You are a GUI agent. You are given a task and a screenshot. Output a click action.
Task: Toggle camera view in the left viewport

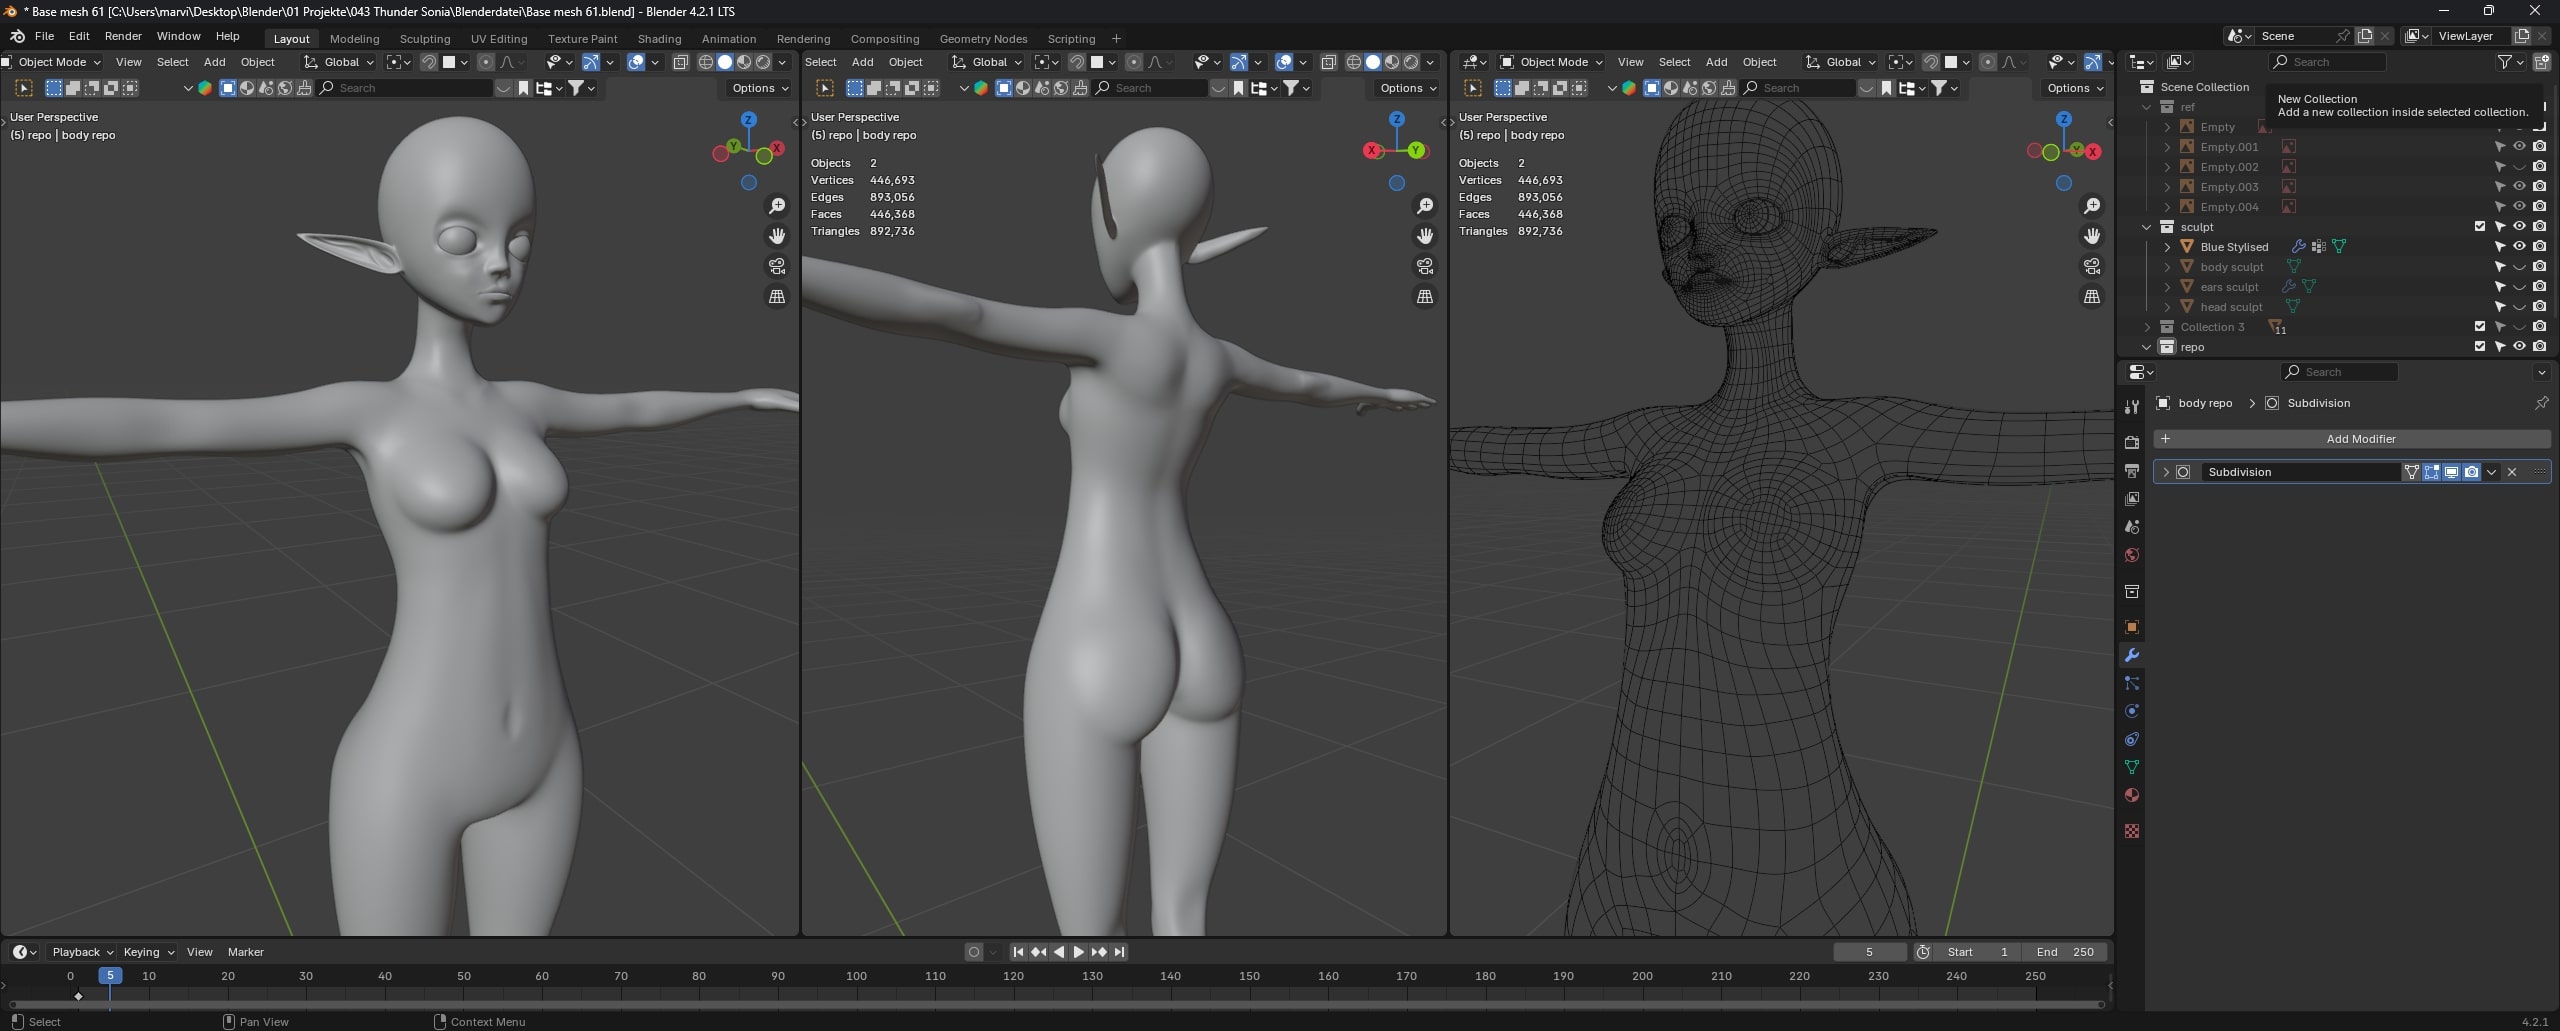[777, 266]
